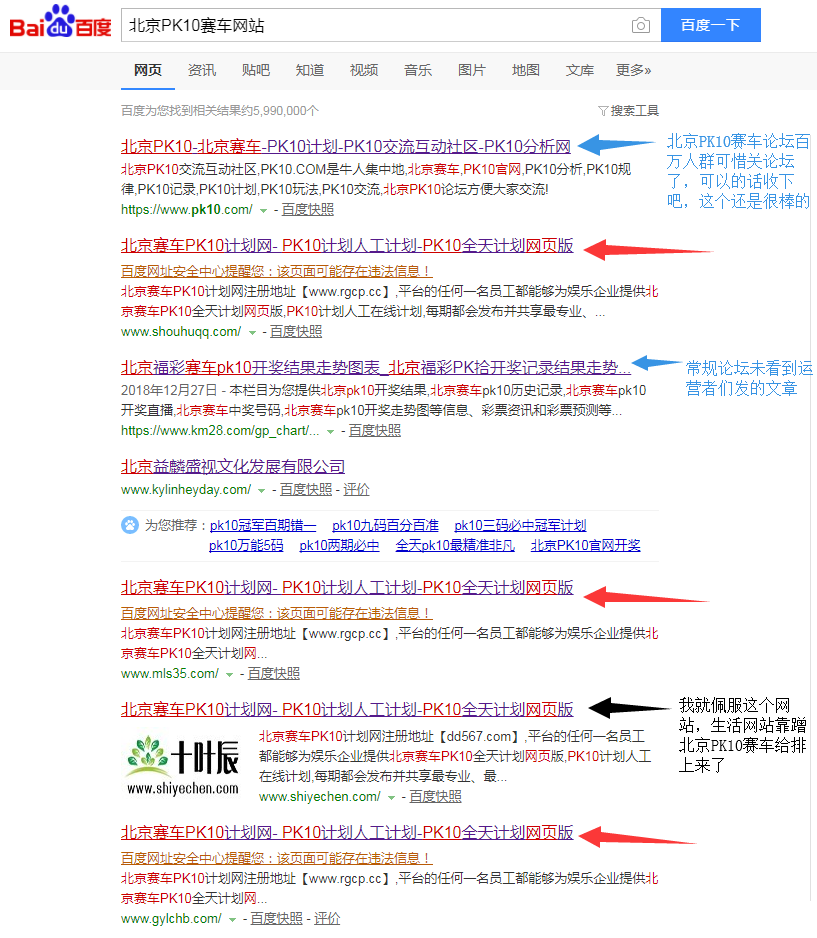The width and height of the screenshot is (817, 938).
Task: Open 百度快照 for the km28.com result
Action: 375,431
